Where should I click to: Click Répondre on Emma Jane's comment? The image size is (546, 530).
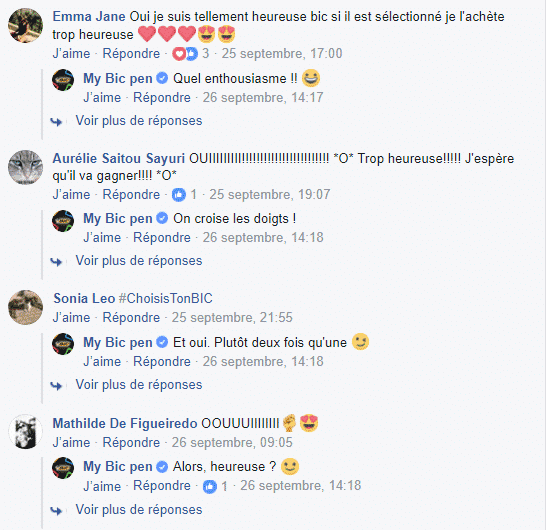(131, 54)
